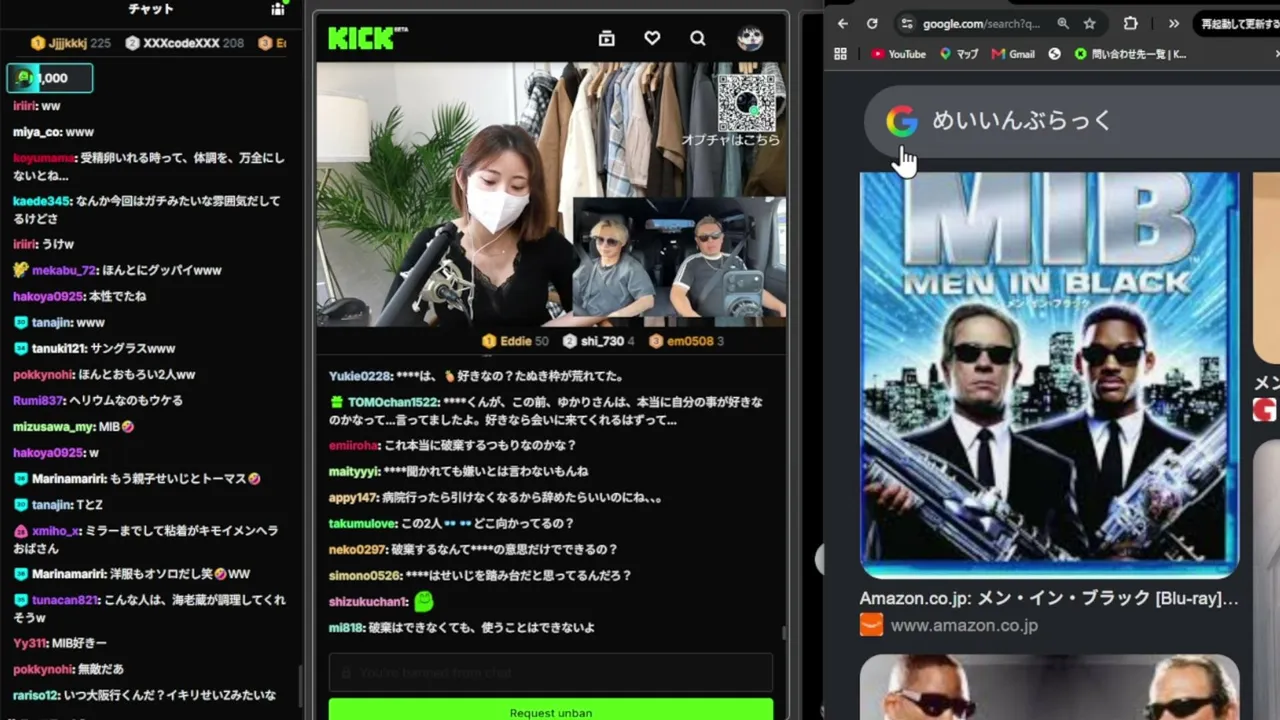Click the zoom magnifier in address bar
Screen dimensions: 1280x720
(x=1063, y=23)
